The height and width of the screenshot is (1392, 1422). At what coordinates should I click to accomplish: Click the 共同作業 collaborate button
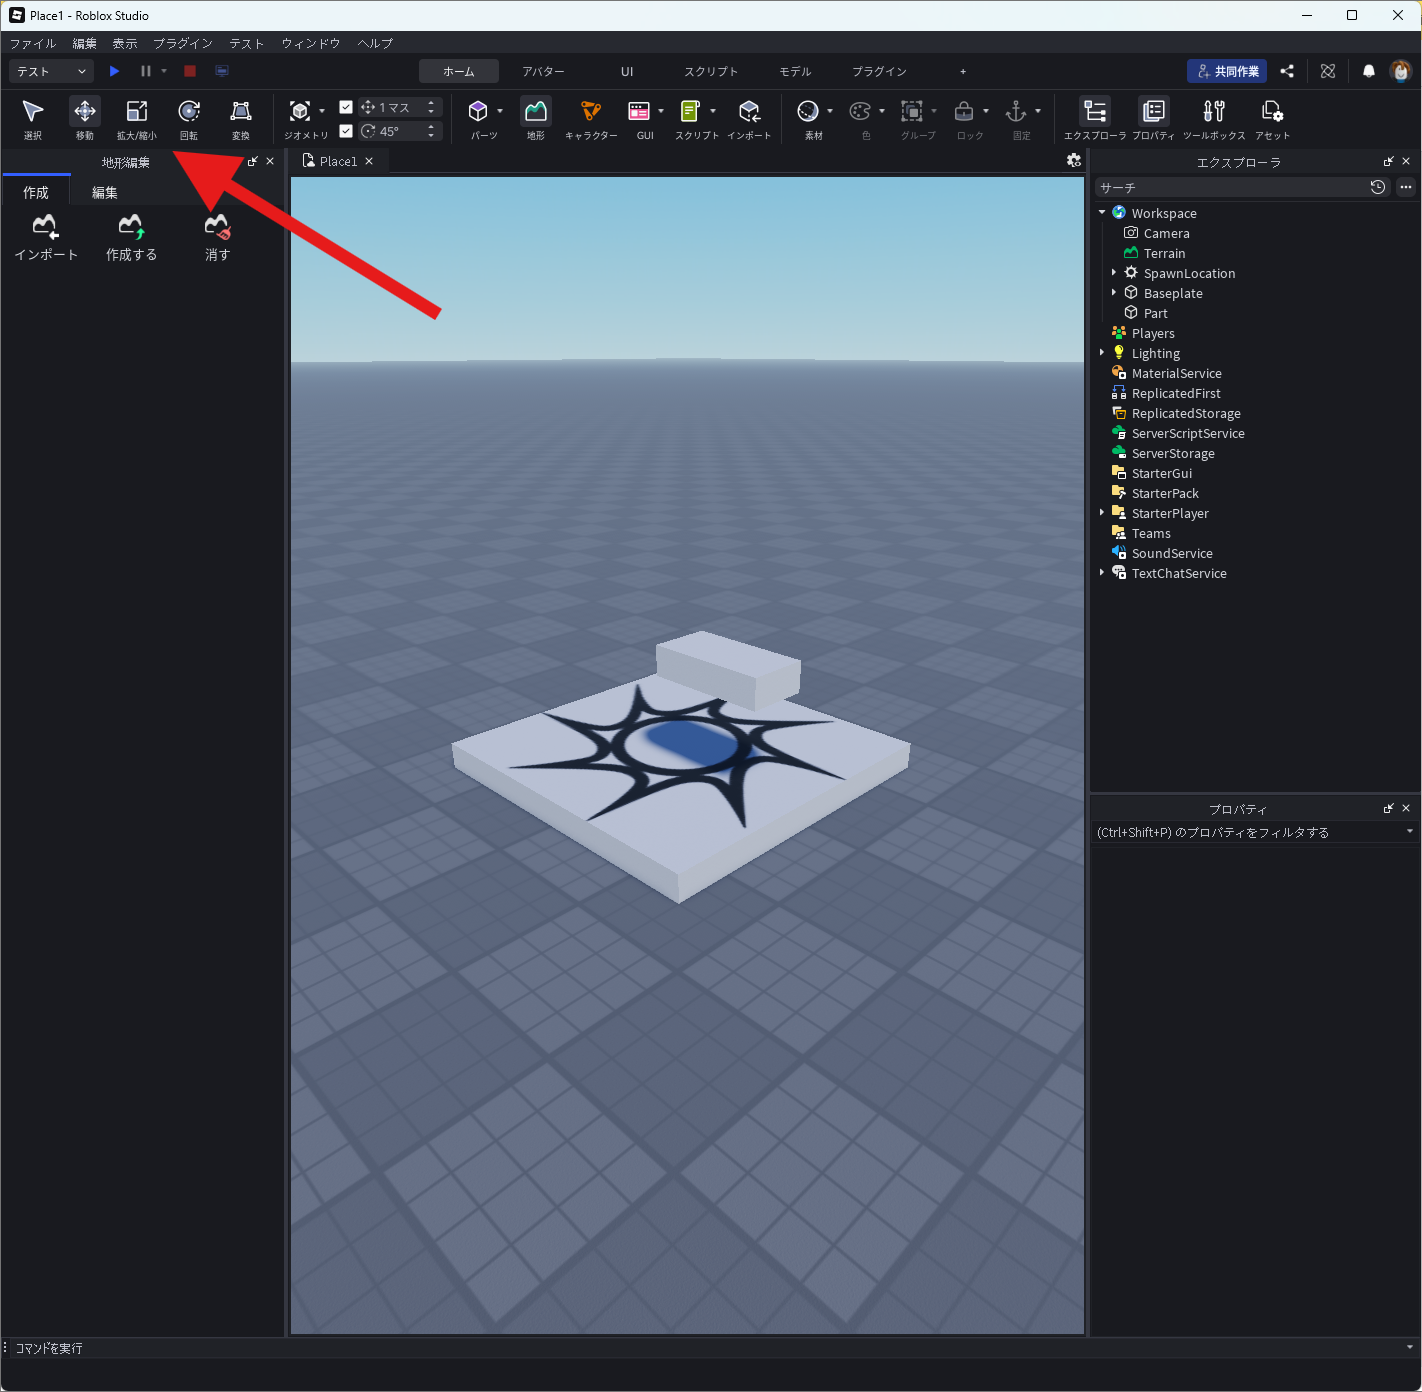(x=1227, y=71)
